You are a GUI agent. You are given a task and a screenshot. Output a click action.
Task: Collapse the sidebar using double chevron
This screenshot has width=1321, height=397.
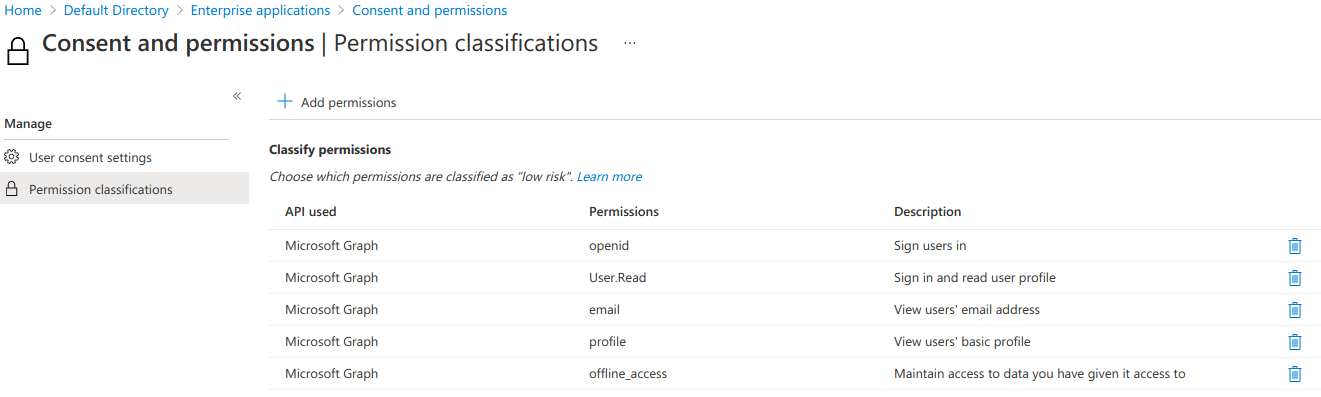point(237,96)
